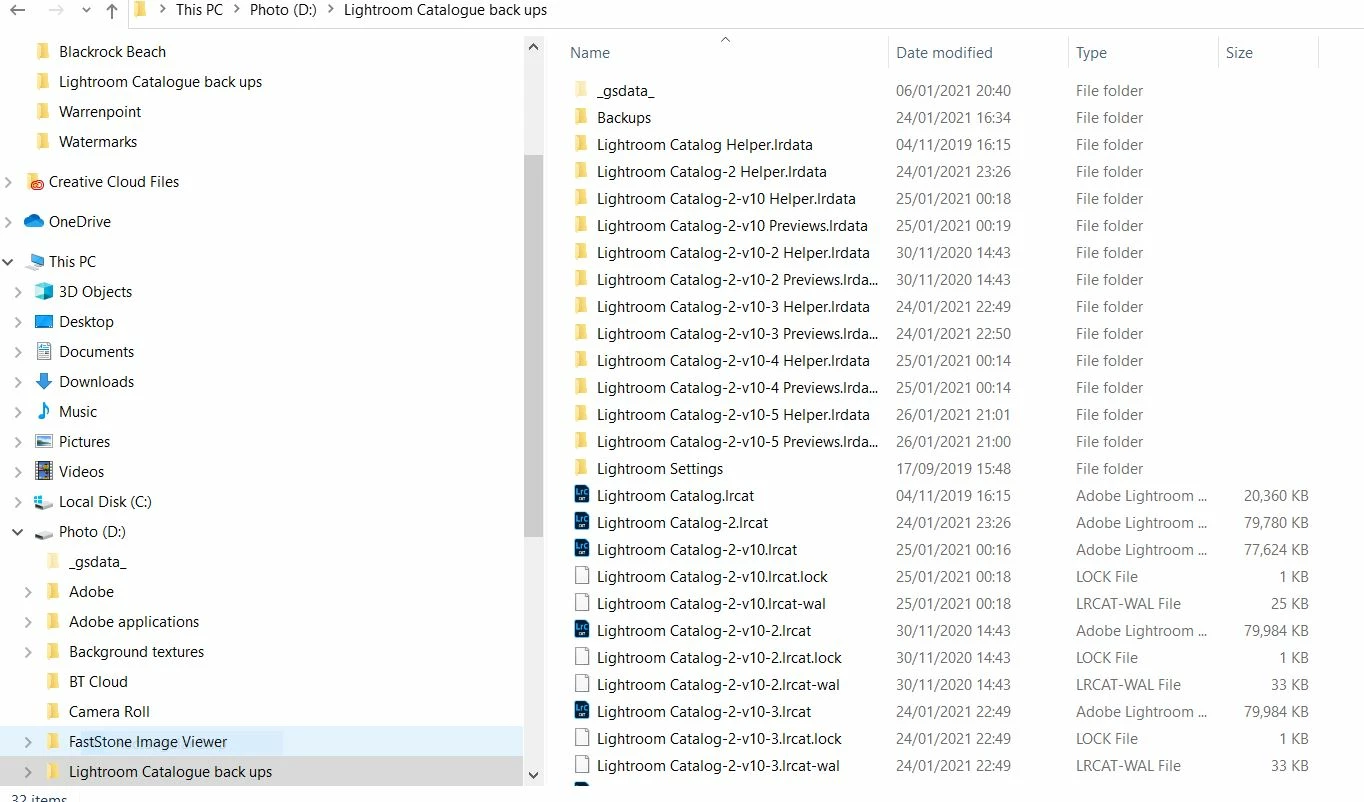This screenshot has width=1364, height=802.
Task: Click the Lightroom Settings folder icon
Action: 582,468
